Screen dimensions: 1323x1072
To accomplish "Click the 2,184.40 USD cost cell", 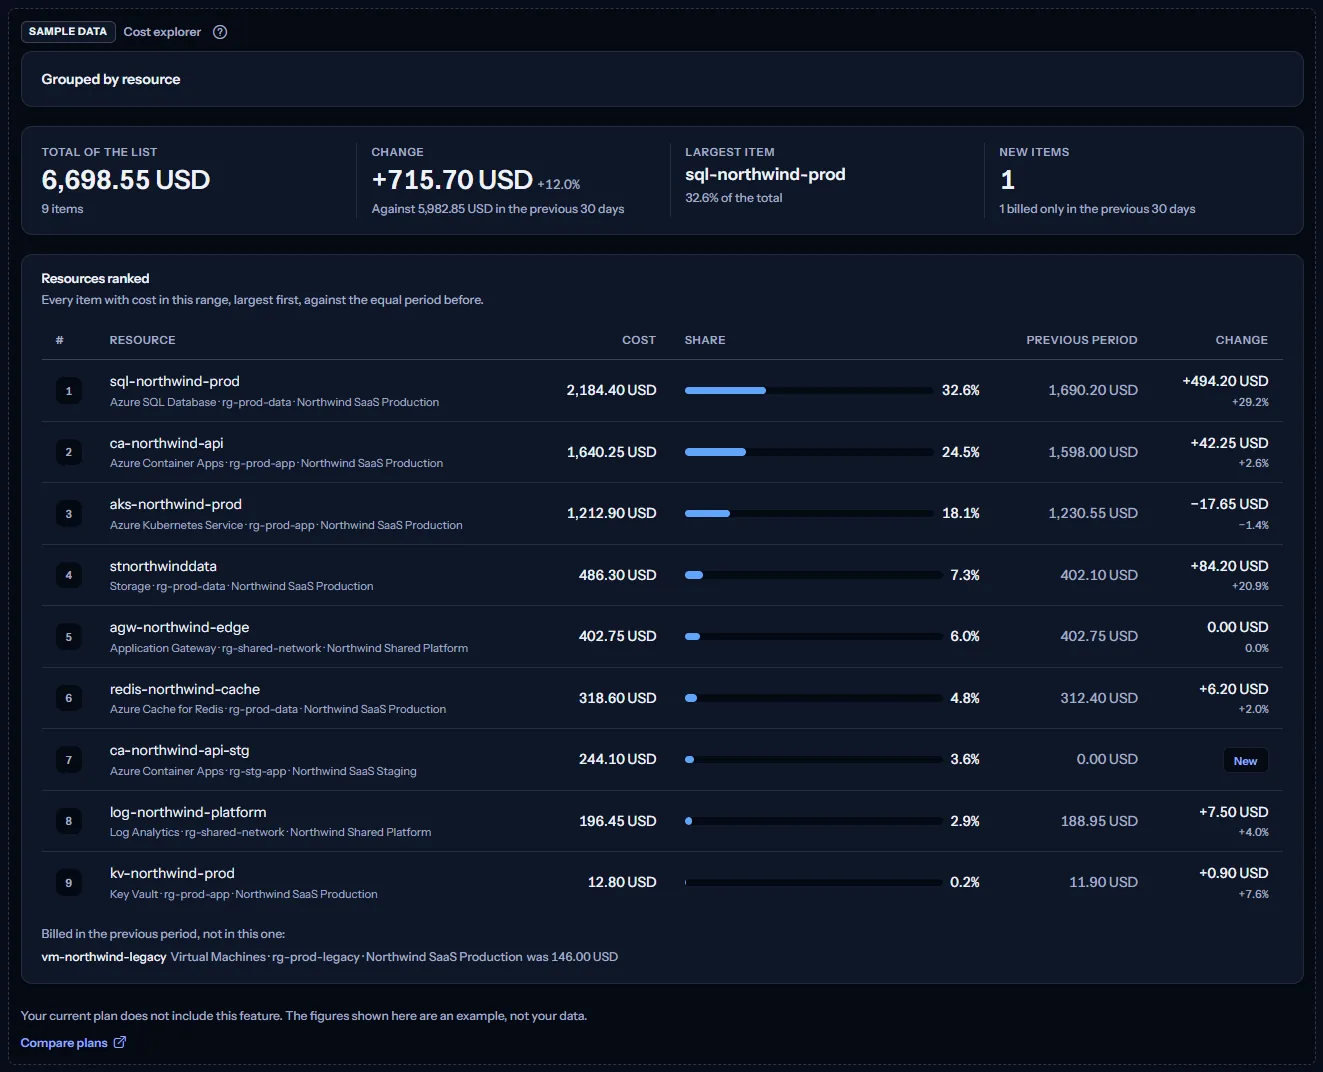I will pyautogui.click(x=612, y=390).
